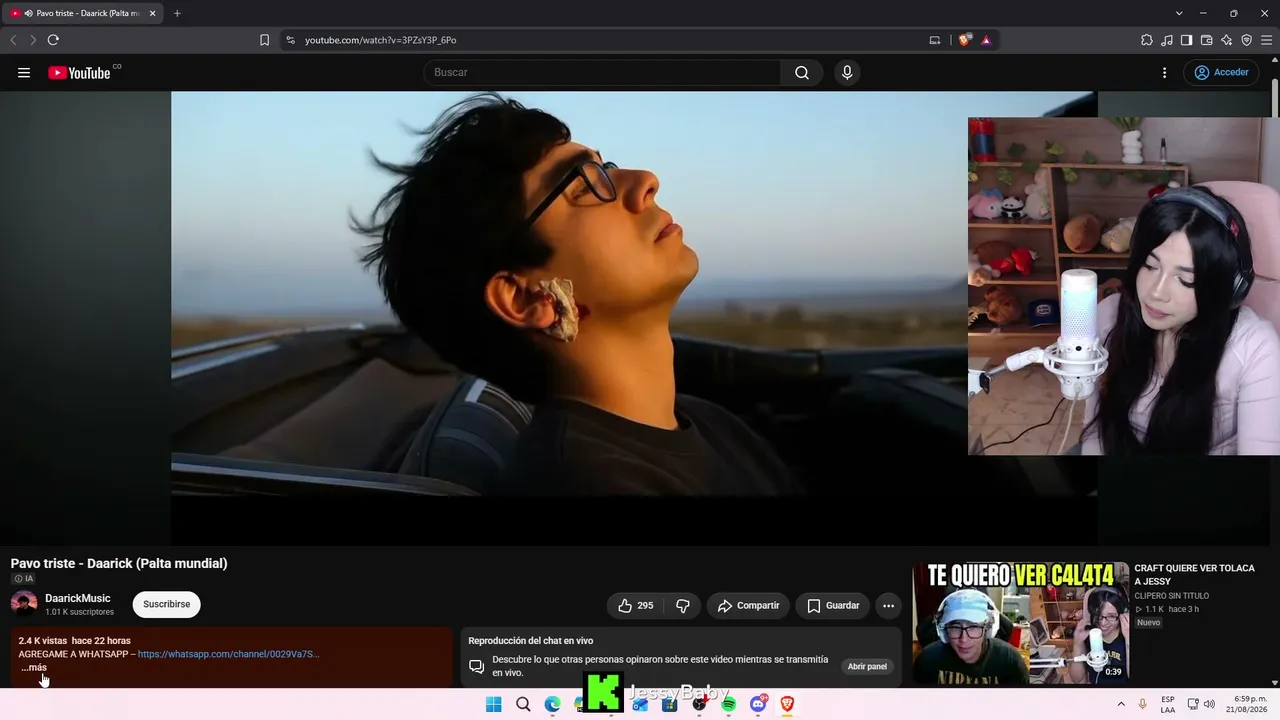Viewport: 1280px width, 720px height.
Task: Open Spotify from the taskbar
Action: pos(729,704)
